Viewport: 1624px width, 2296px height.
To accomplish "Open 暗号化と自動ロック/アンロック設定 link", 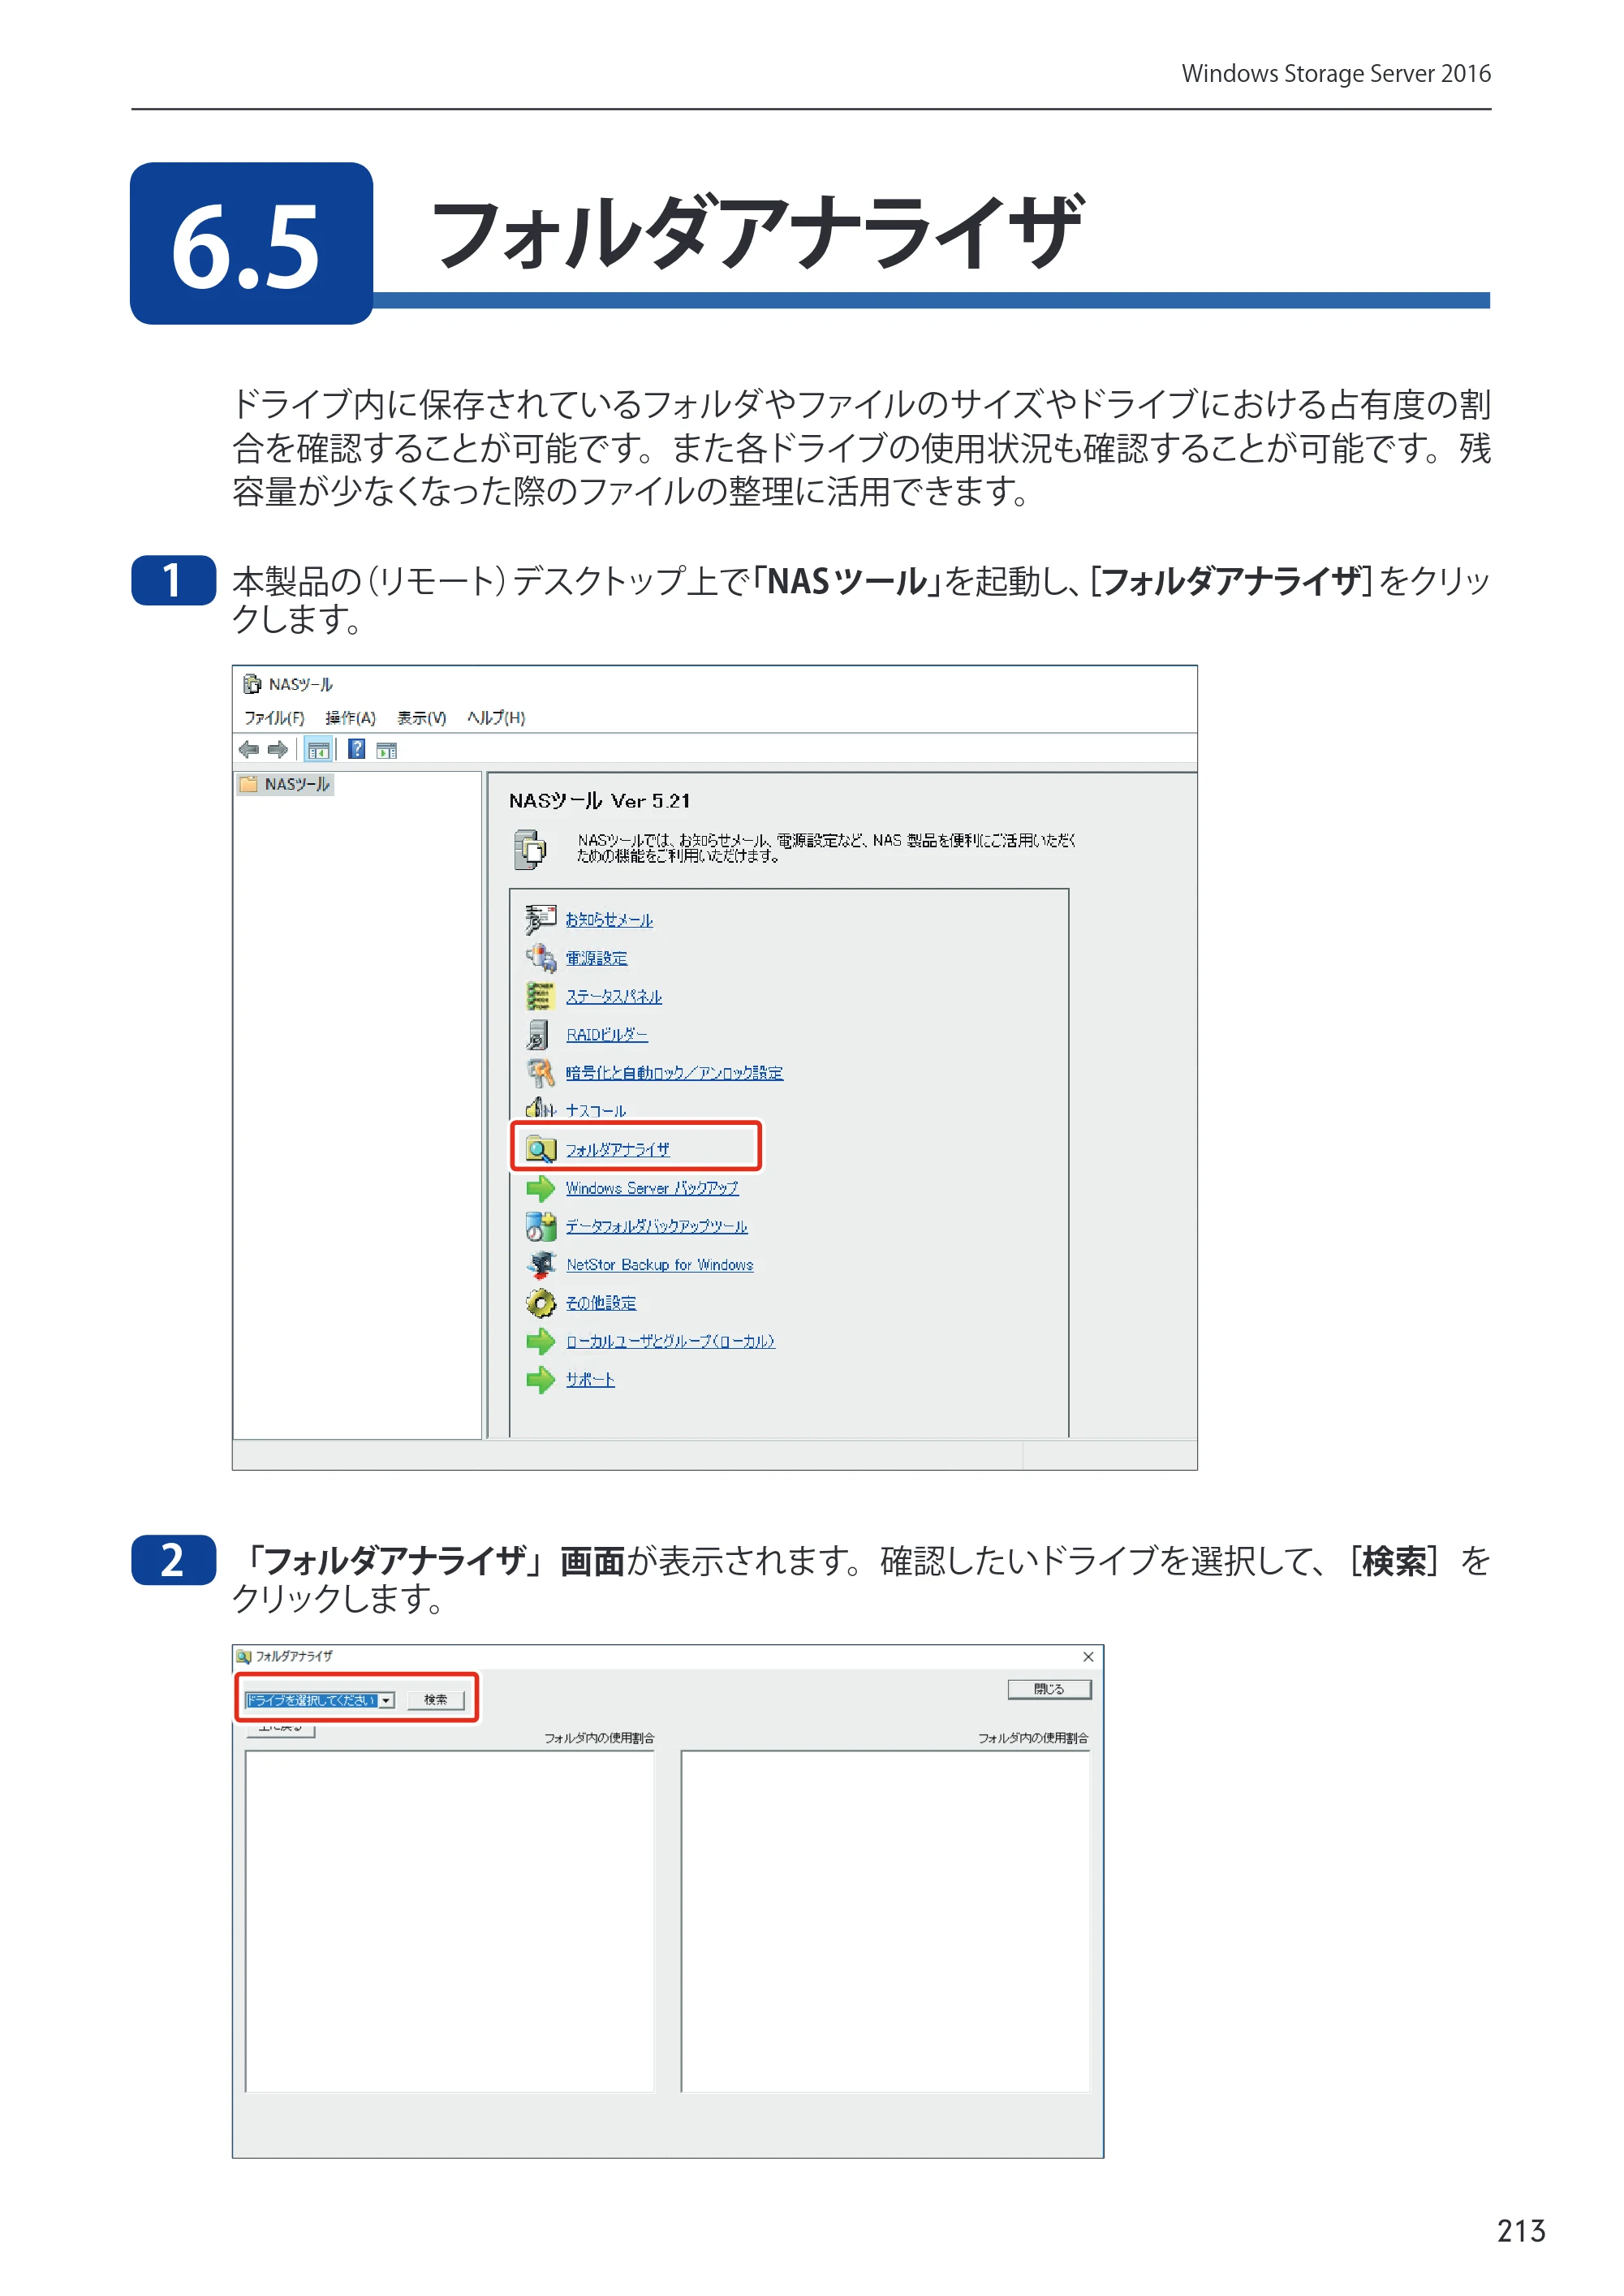I will click(x=674, y=1072).
